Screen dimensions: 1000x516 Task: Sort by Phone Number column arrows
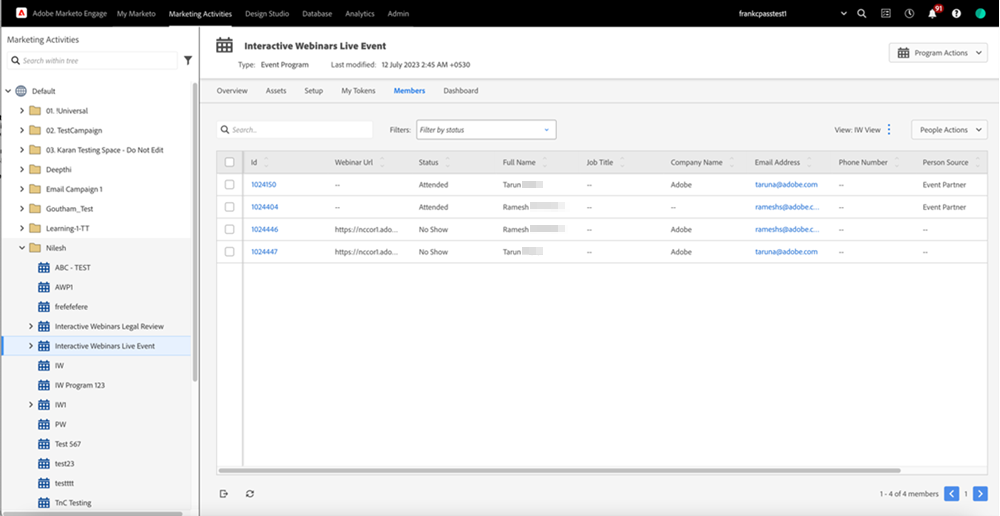[x=897, y=163]
